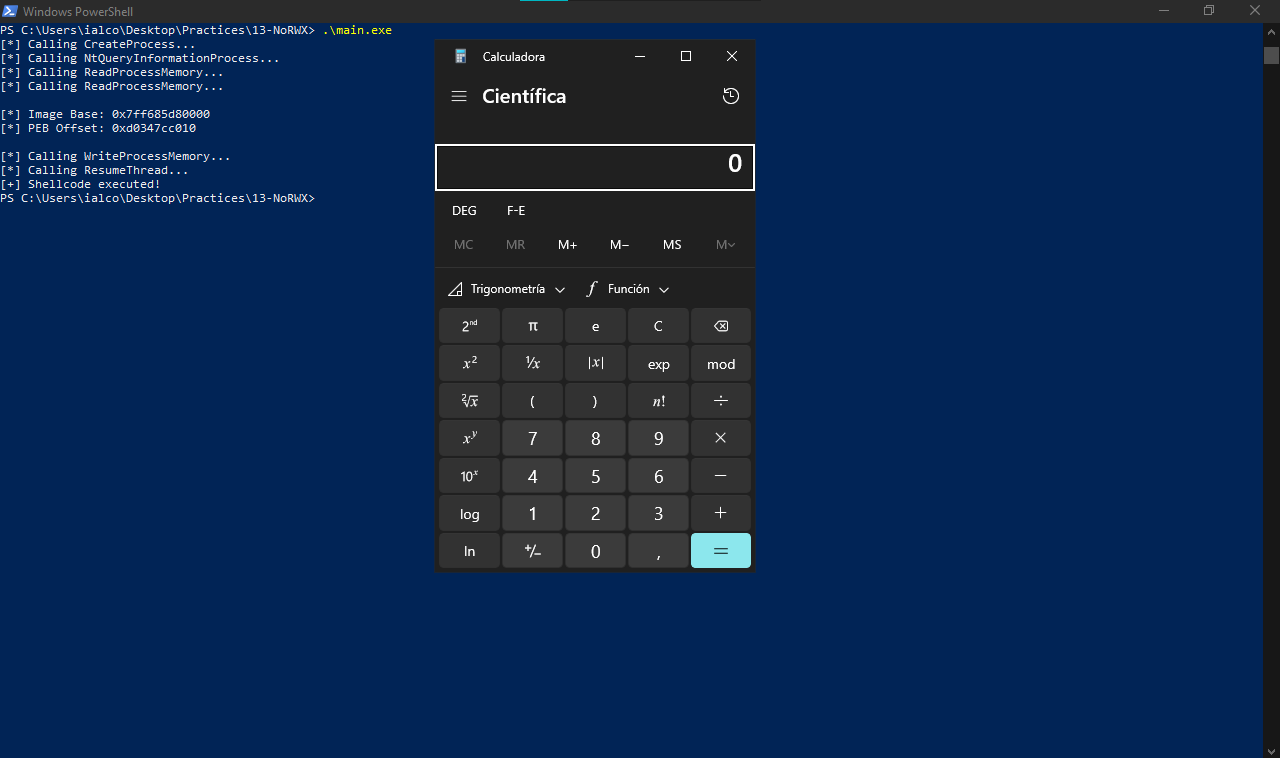This screenshot has width=1280, height=758.
Task: Click the number 8 key
Action: point(595,438)
